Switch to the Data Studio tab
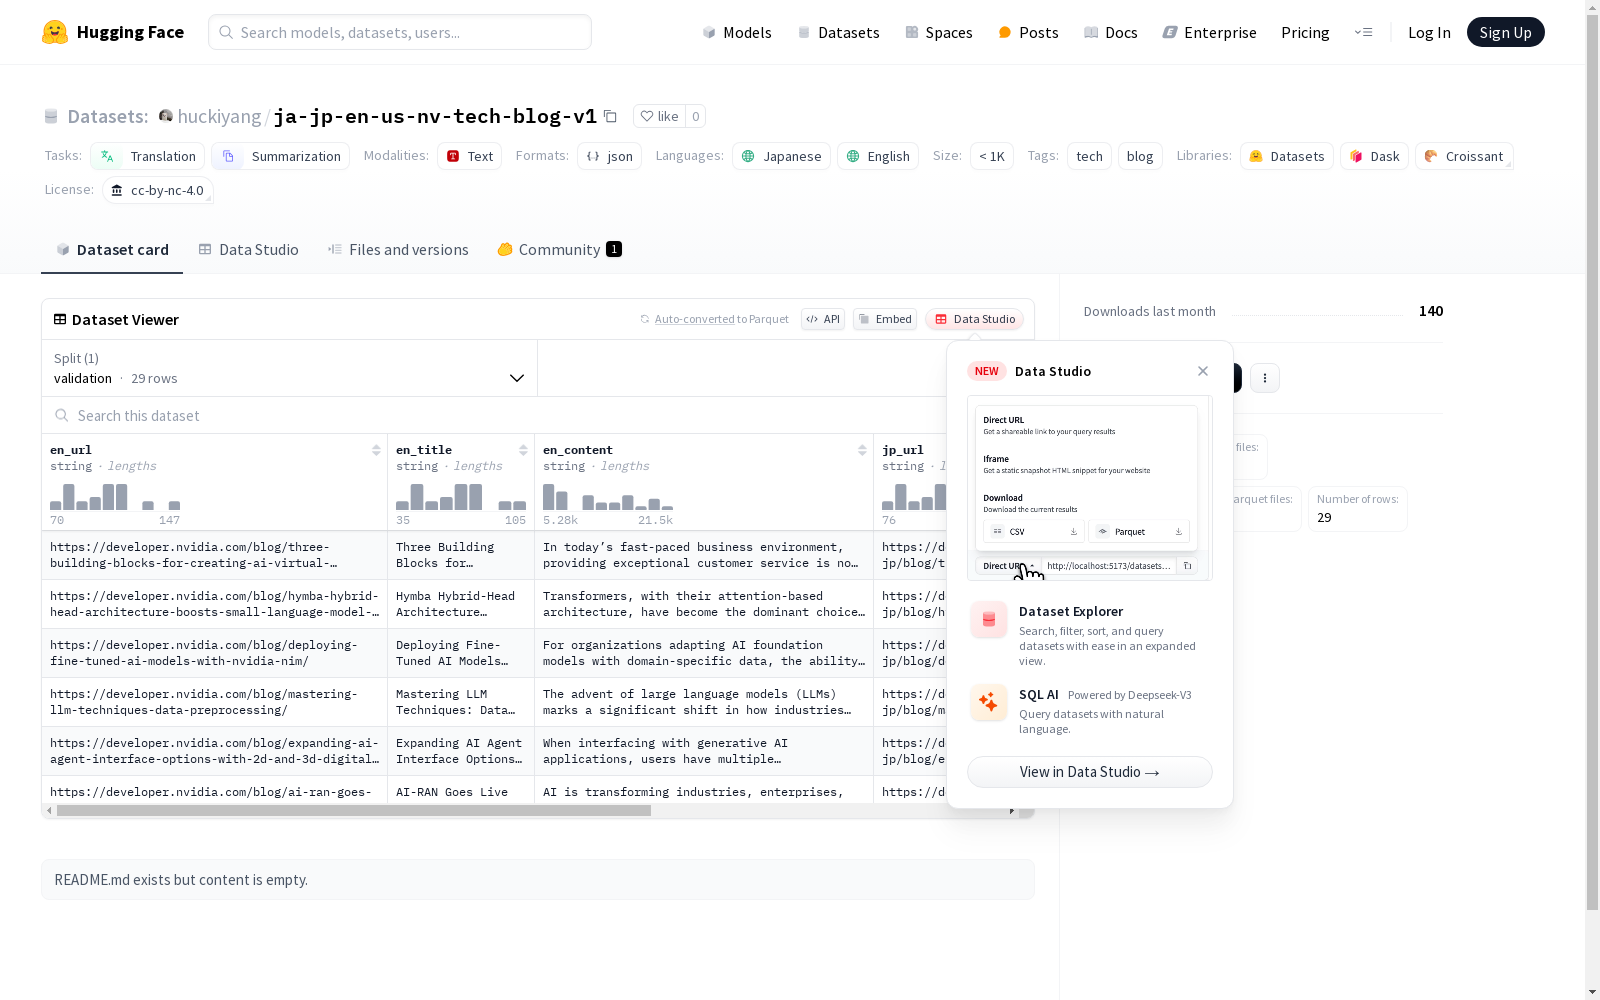This screenshot has height=1000, width=1600. click(249, 250)
